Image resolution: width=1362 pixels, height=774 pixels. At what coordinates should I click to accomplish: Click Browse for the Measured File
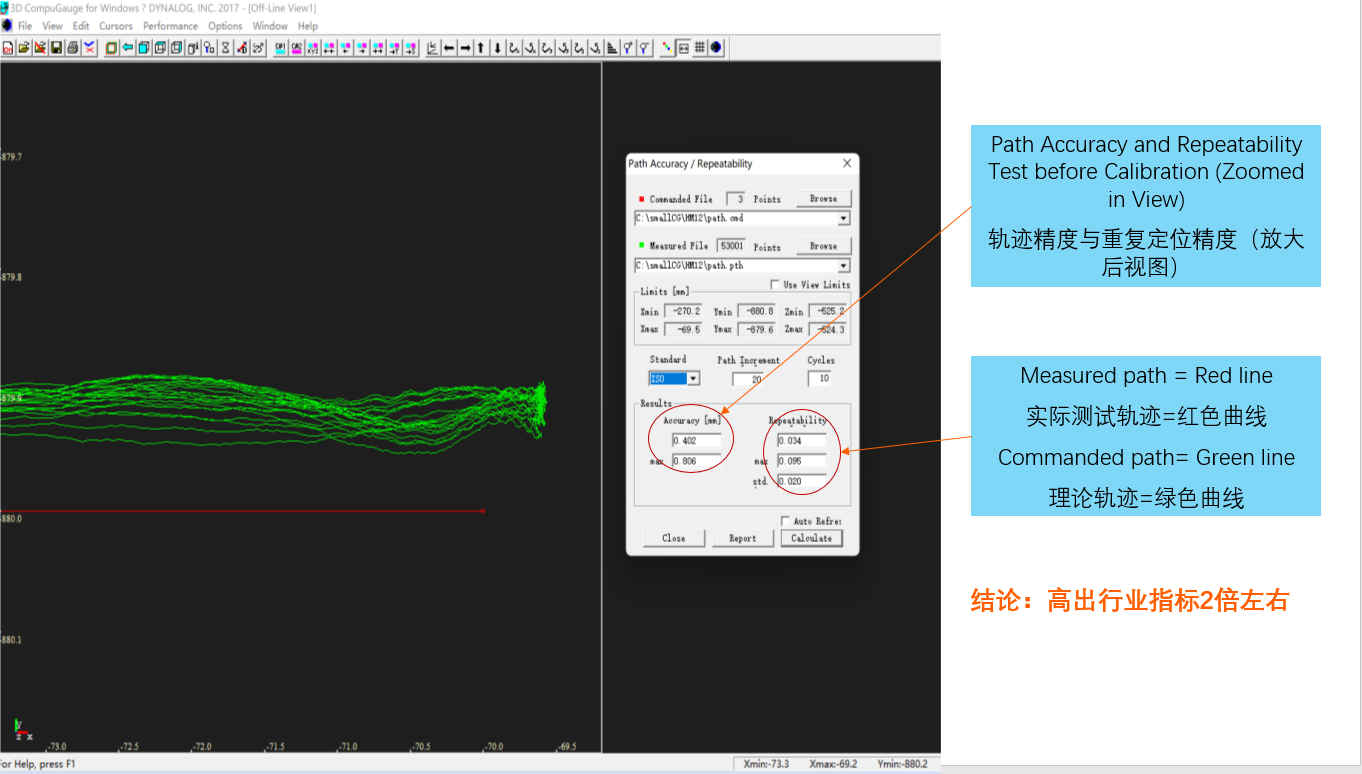coord(824,245)
